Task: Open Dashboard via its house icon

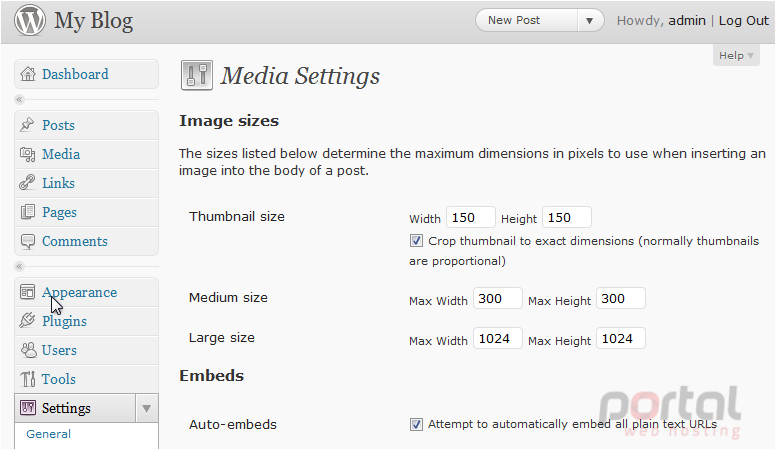Action: (x=28, y=74)
